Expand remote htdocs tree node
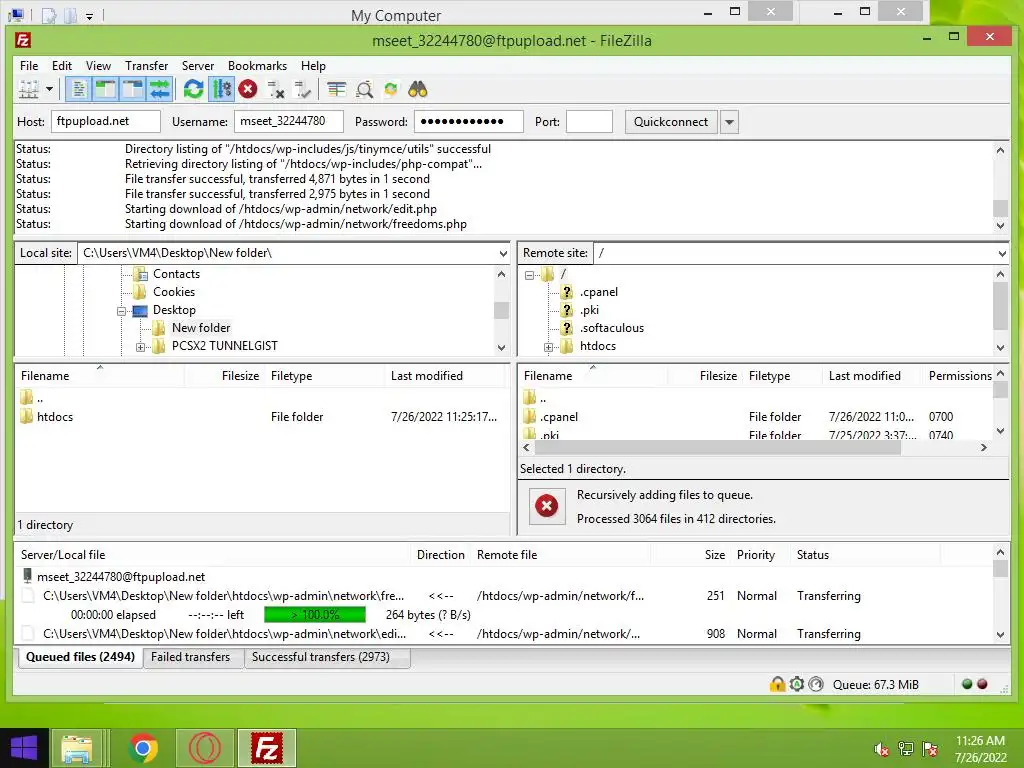This screenshot has width=1024, height=768. (x=548, y=347)
